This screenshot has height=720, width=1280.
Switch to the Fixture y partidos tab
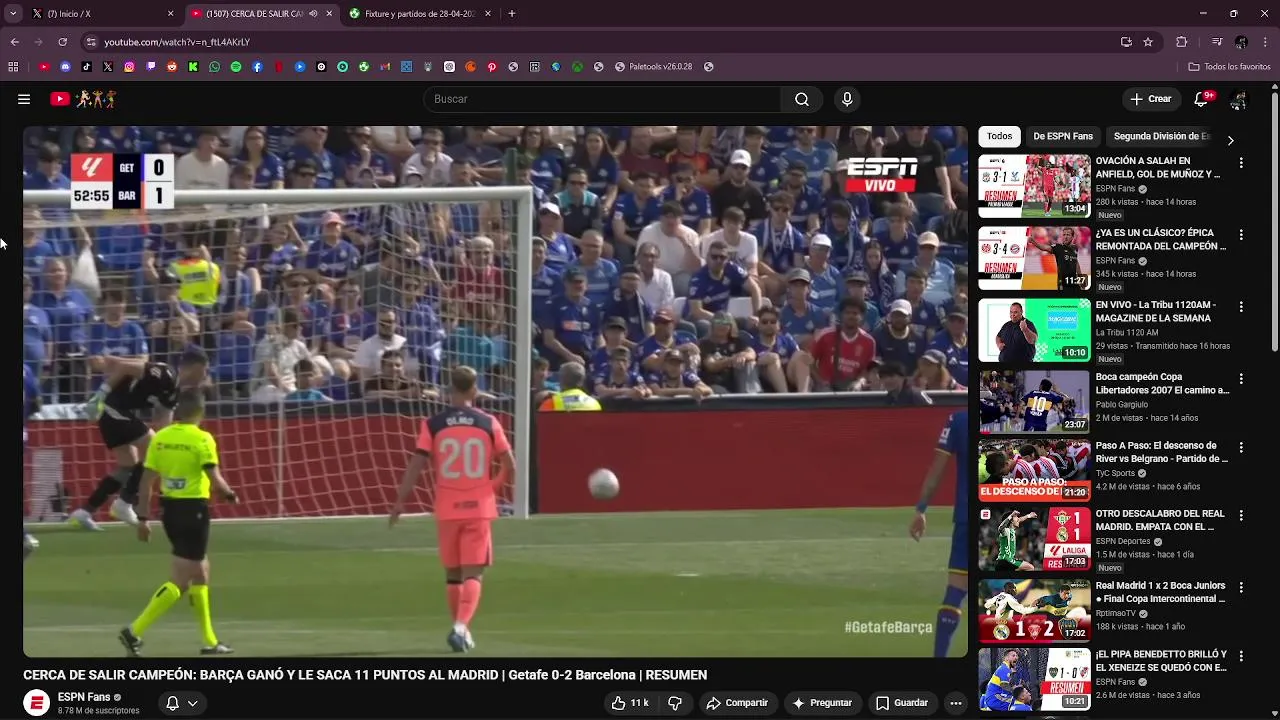(x=421, y=14)
